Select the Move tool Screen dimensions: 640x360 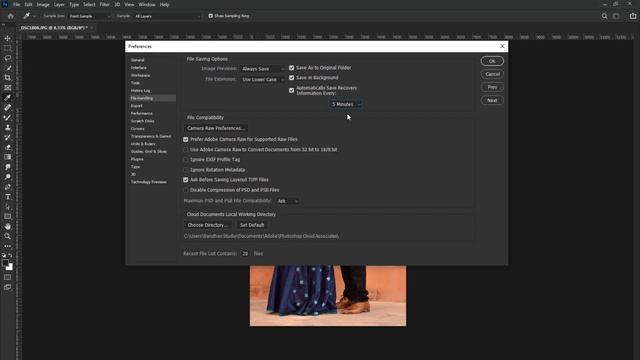(x=7, y=38)
